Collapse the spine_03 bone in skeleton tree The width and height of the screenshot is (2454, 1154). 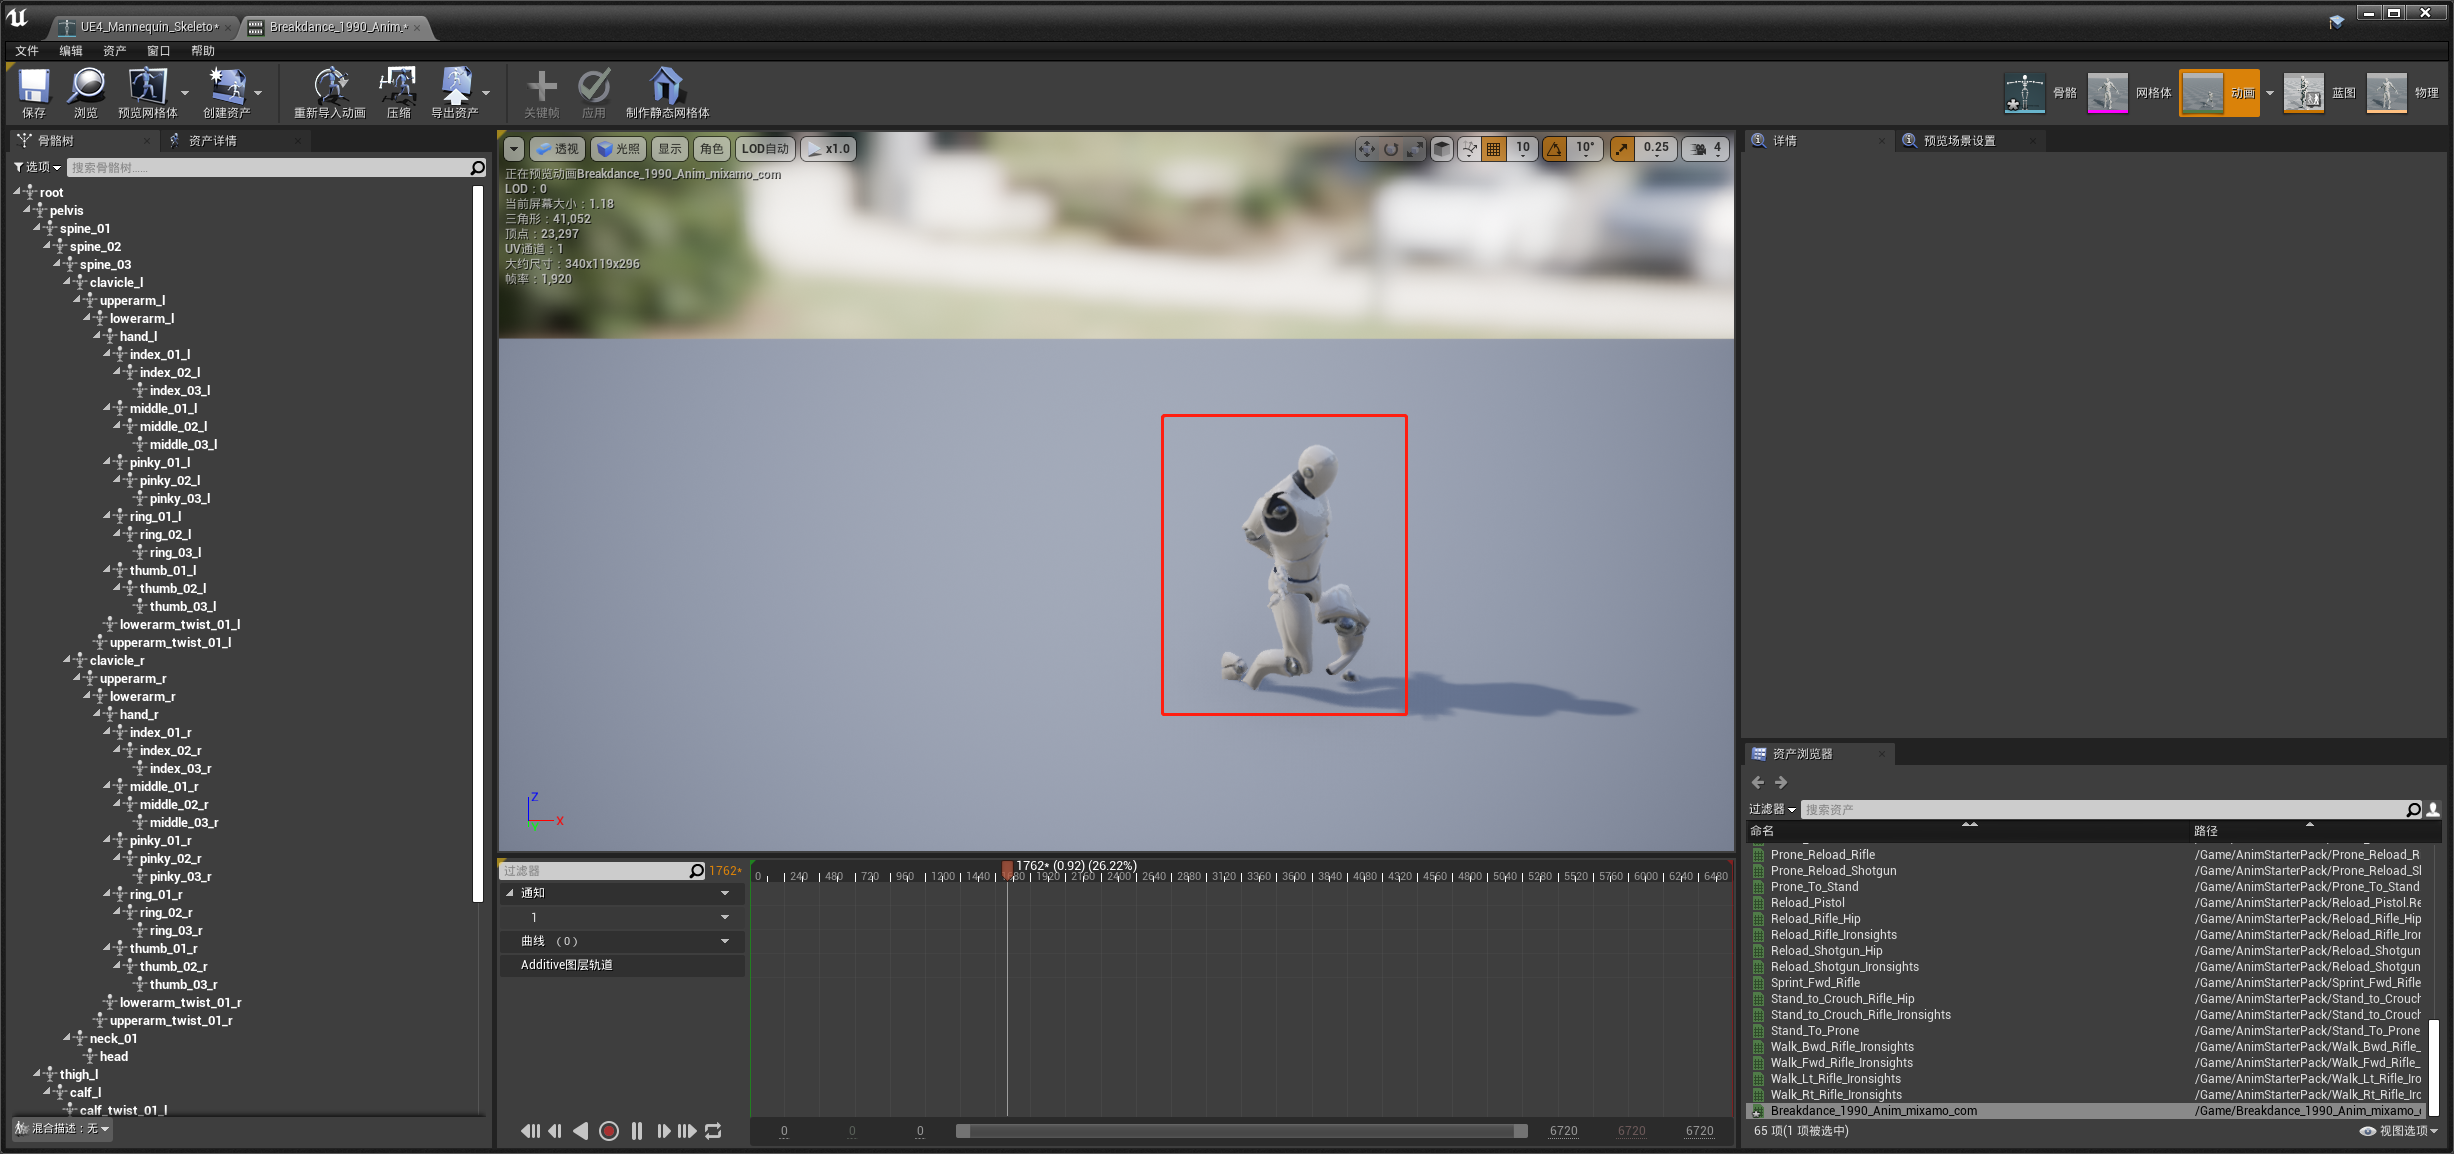[x=57, y=264]
